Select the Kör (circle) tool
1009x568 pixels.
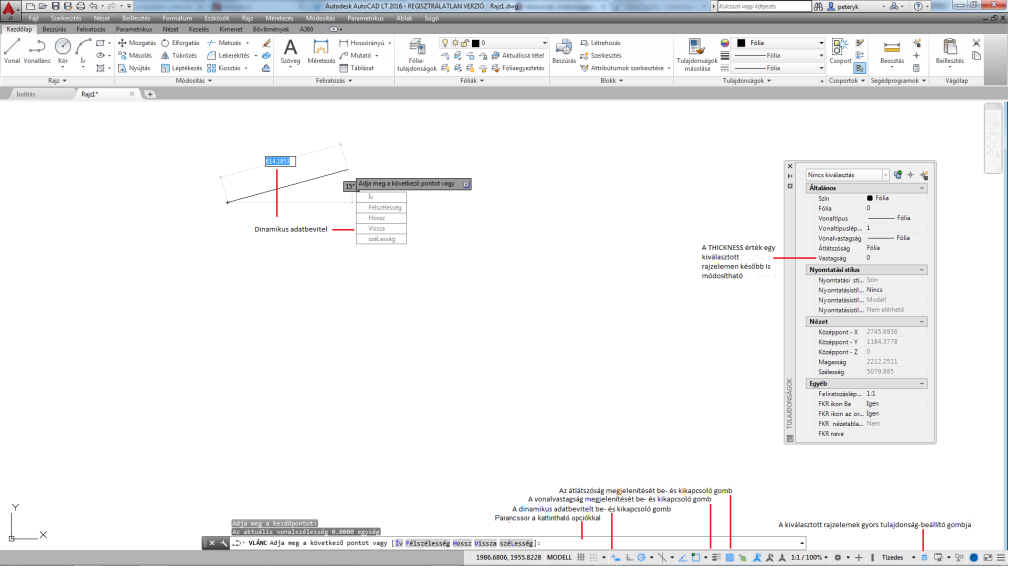pyautogui.click(x=62, y=51)
